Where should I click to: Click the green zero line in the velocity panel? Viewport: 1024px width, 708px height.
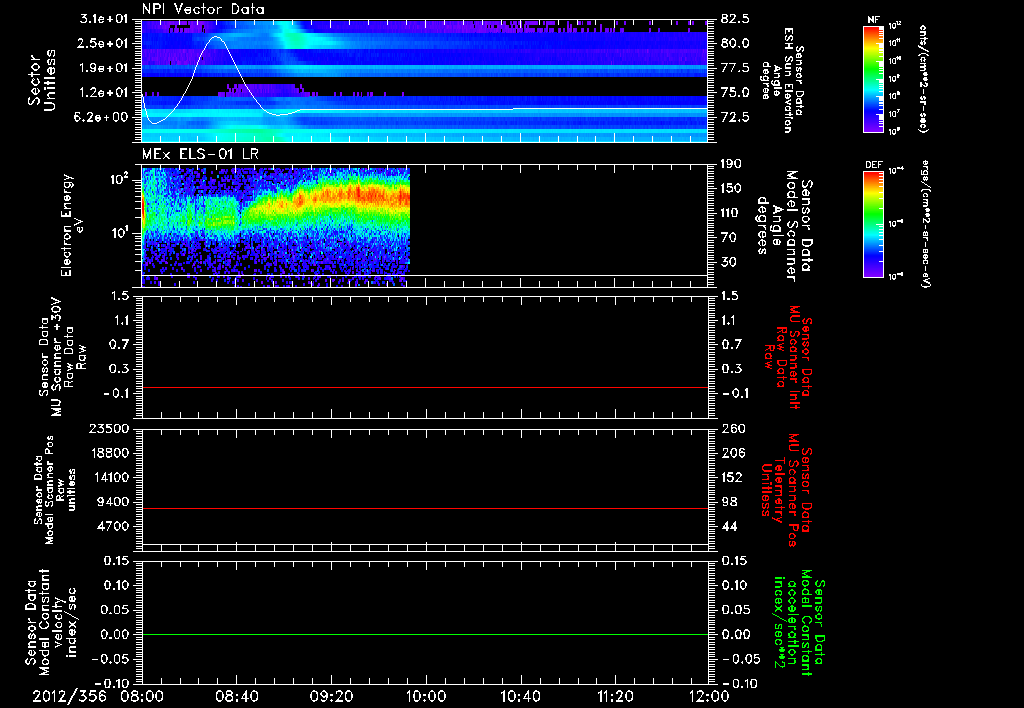click(x=424, y=634)
